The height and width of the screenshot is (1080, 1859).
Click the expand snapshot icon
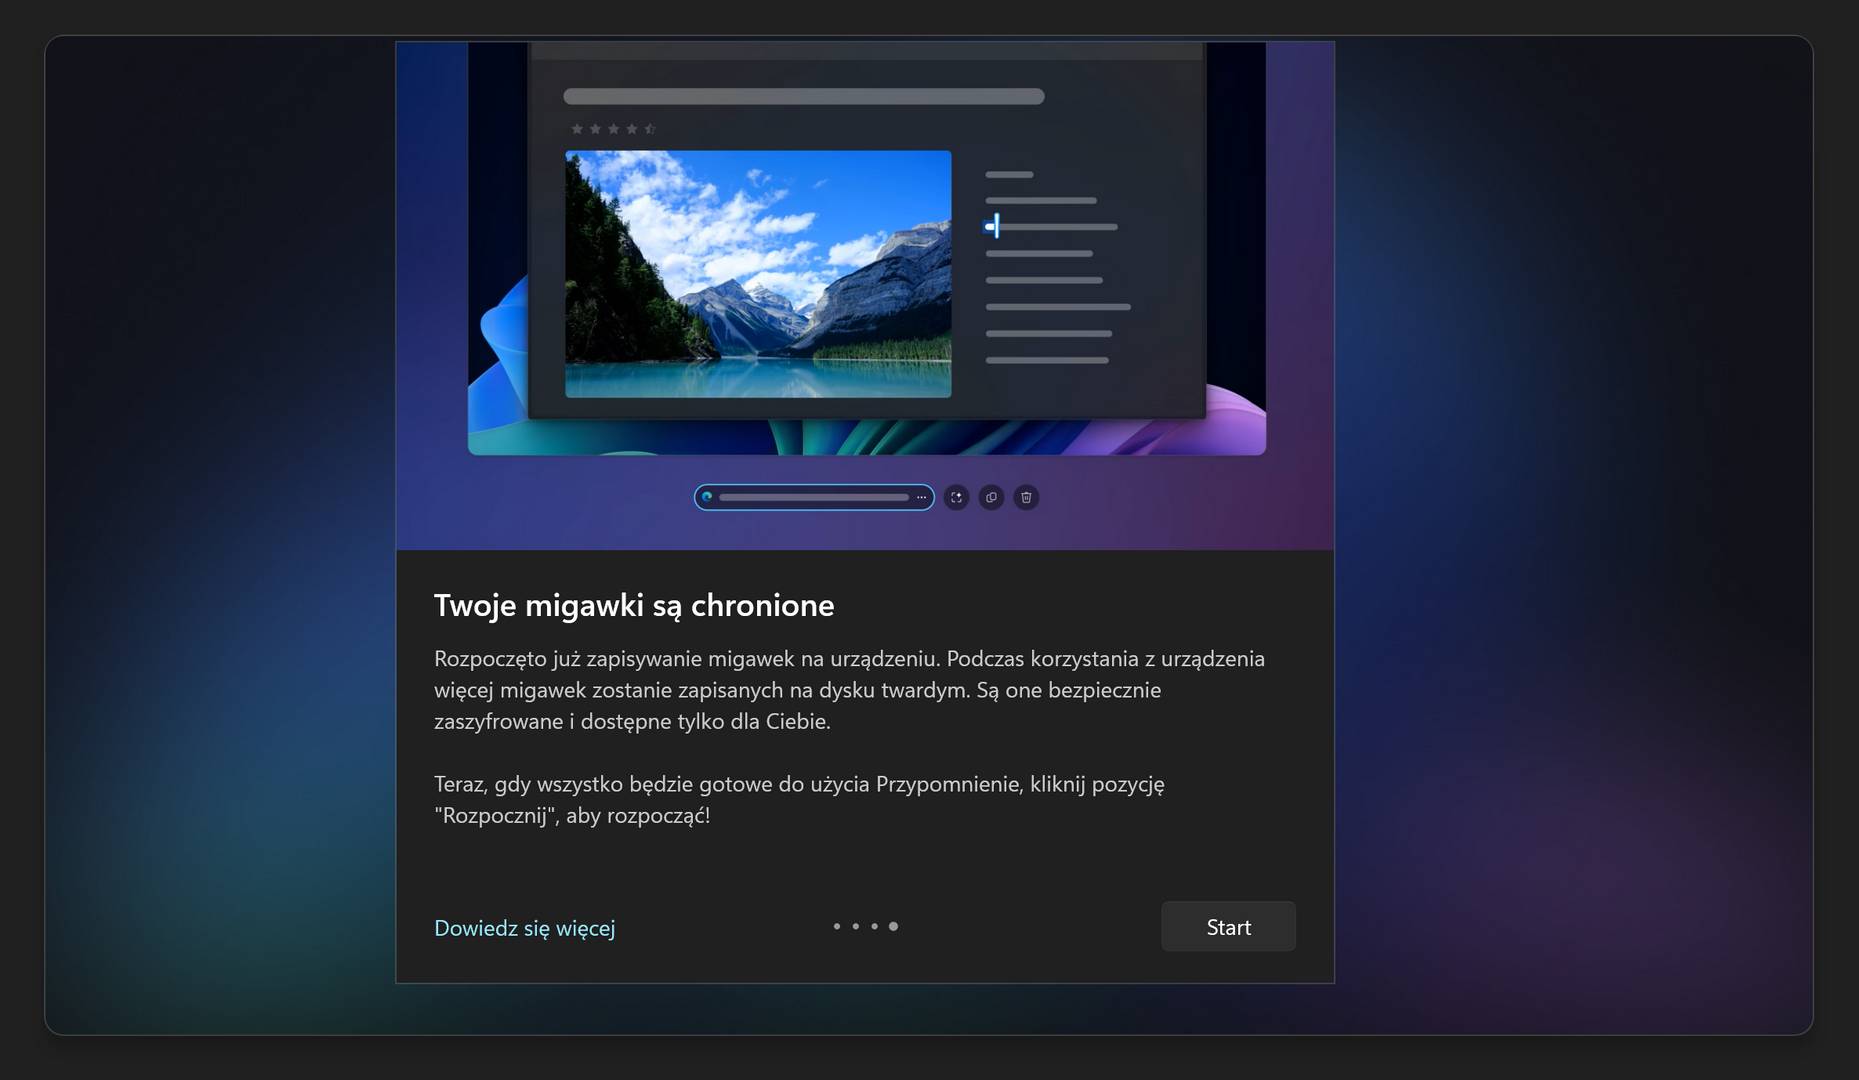coord(956,497)
